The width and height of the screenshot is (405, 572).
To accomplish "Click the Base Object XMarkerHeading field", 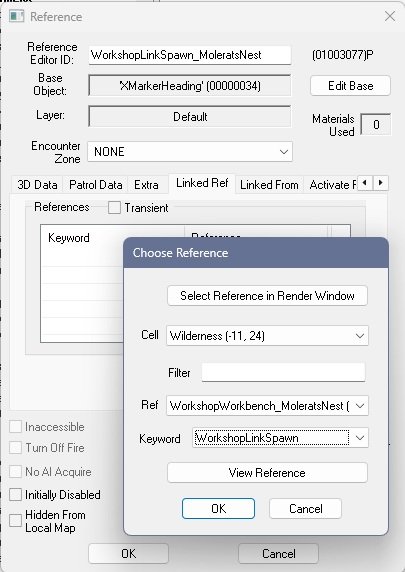I will pyautogui.click(x=190, y=86).
